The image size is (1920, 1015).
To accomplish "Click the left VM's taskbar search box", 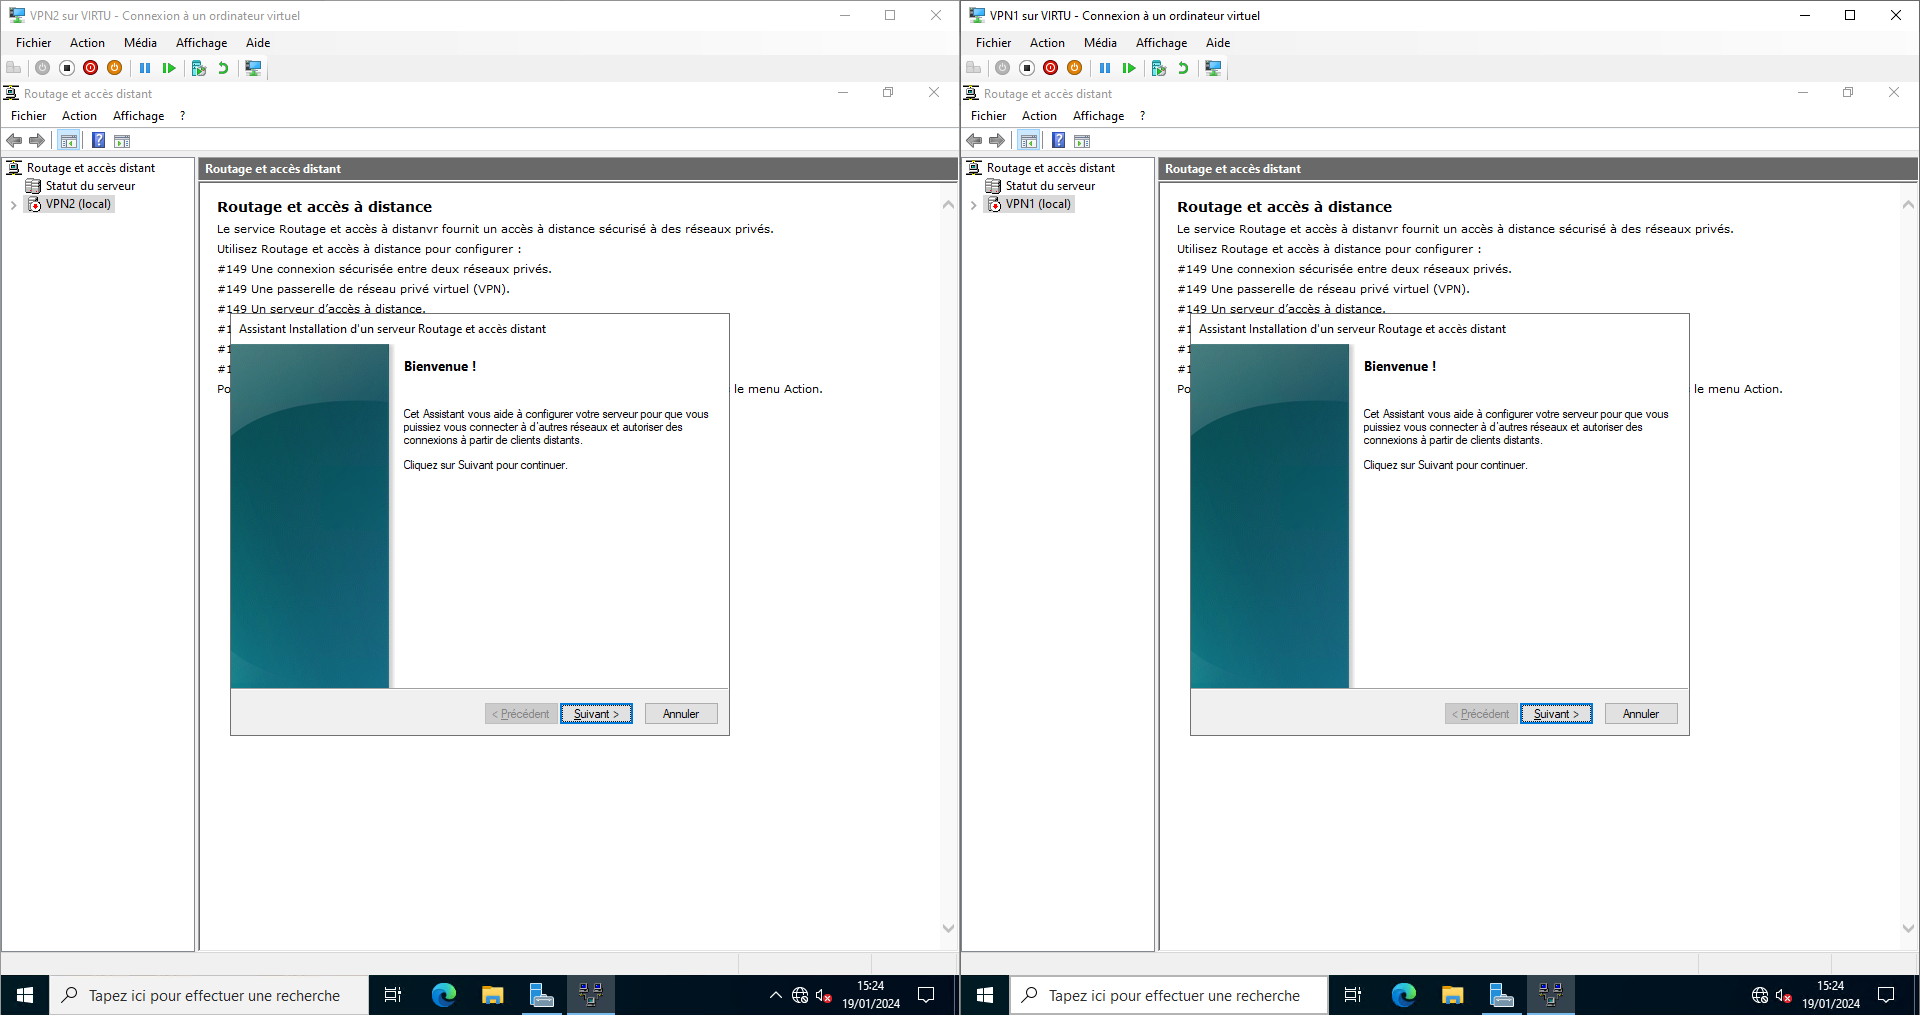I will coord(210,996).
